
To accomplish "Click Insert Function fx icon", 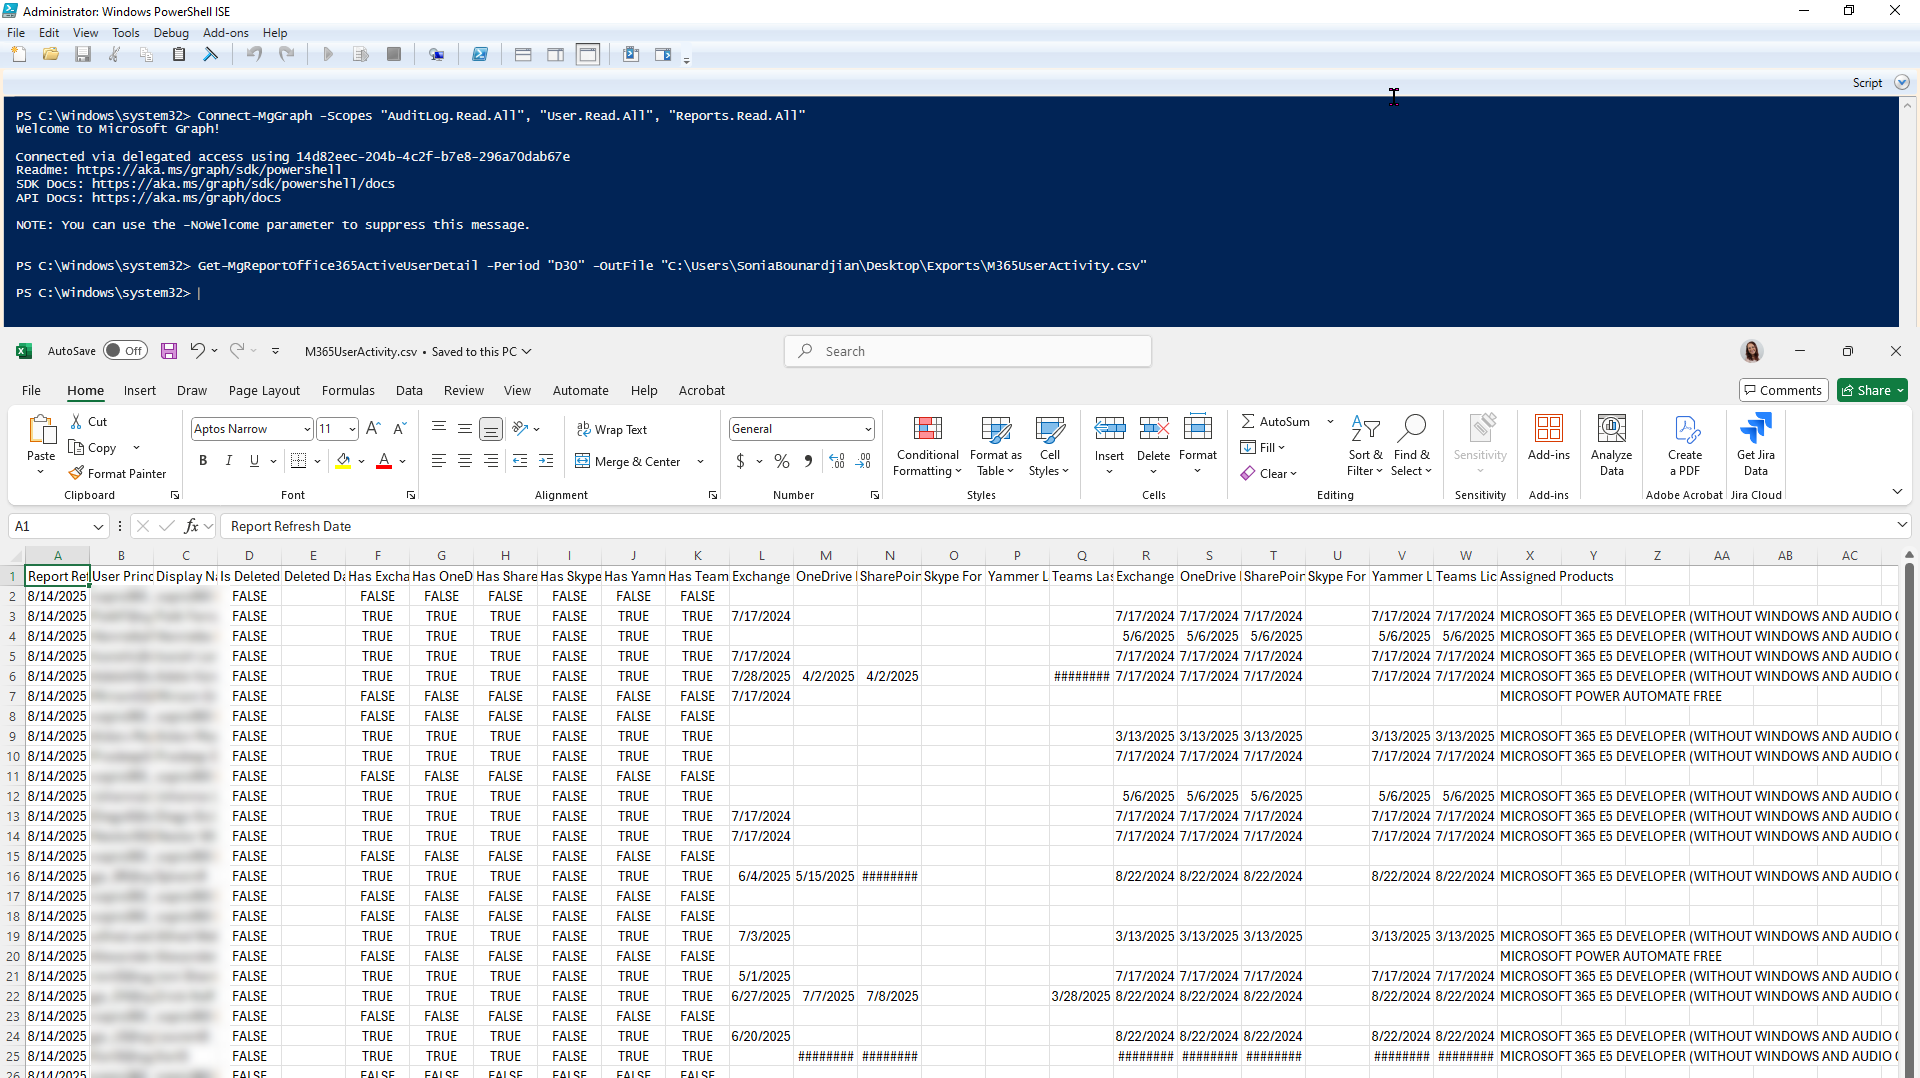I will [x=190, y=526].
